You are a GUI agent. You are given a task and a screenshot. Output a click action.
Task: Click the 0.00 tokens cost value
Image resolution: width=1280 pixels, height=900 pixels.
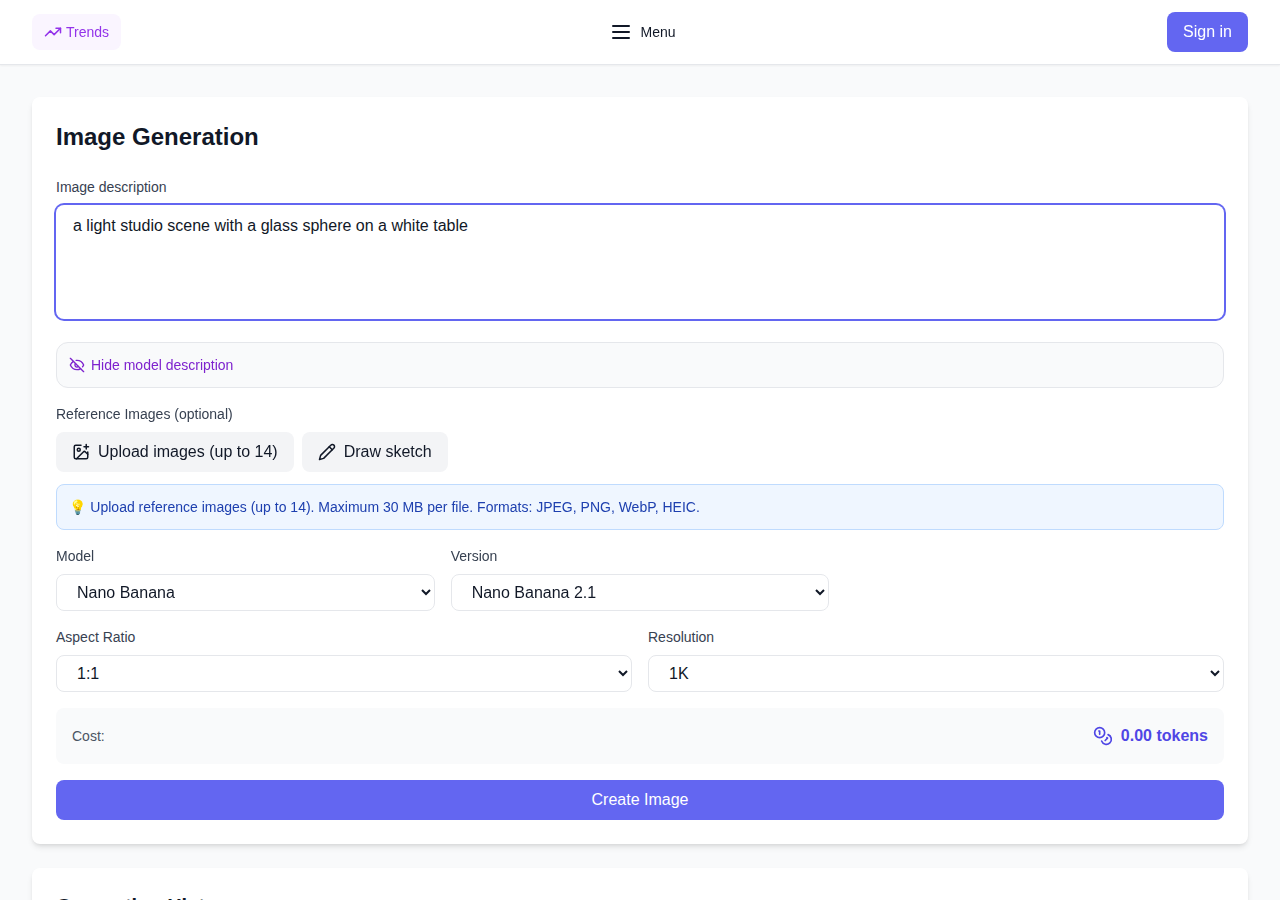1164,736
